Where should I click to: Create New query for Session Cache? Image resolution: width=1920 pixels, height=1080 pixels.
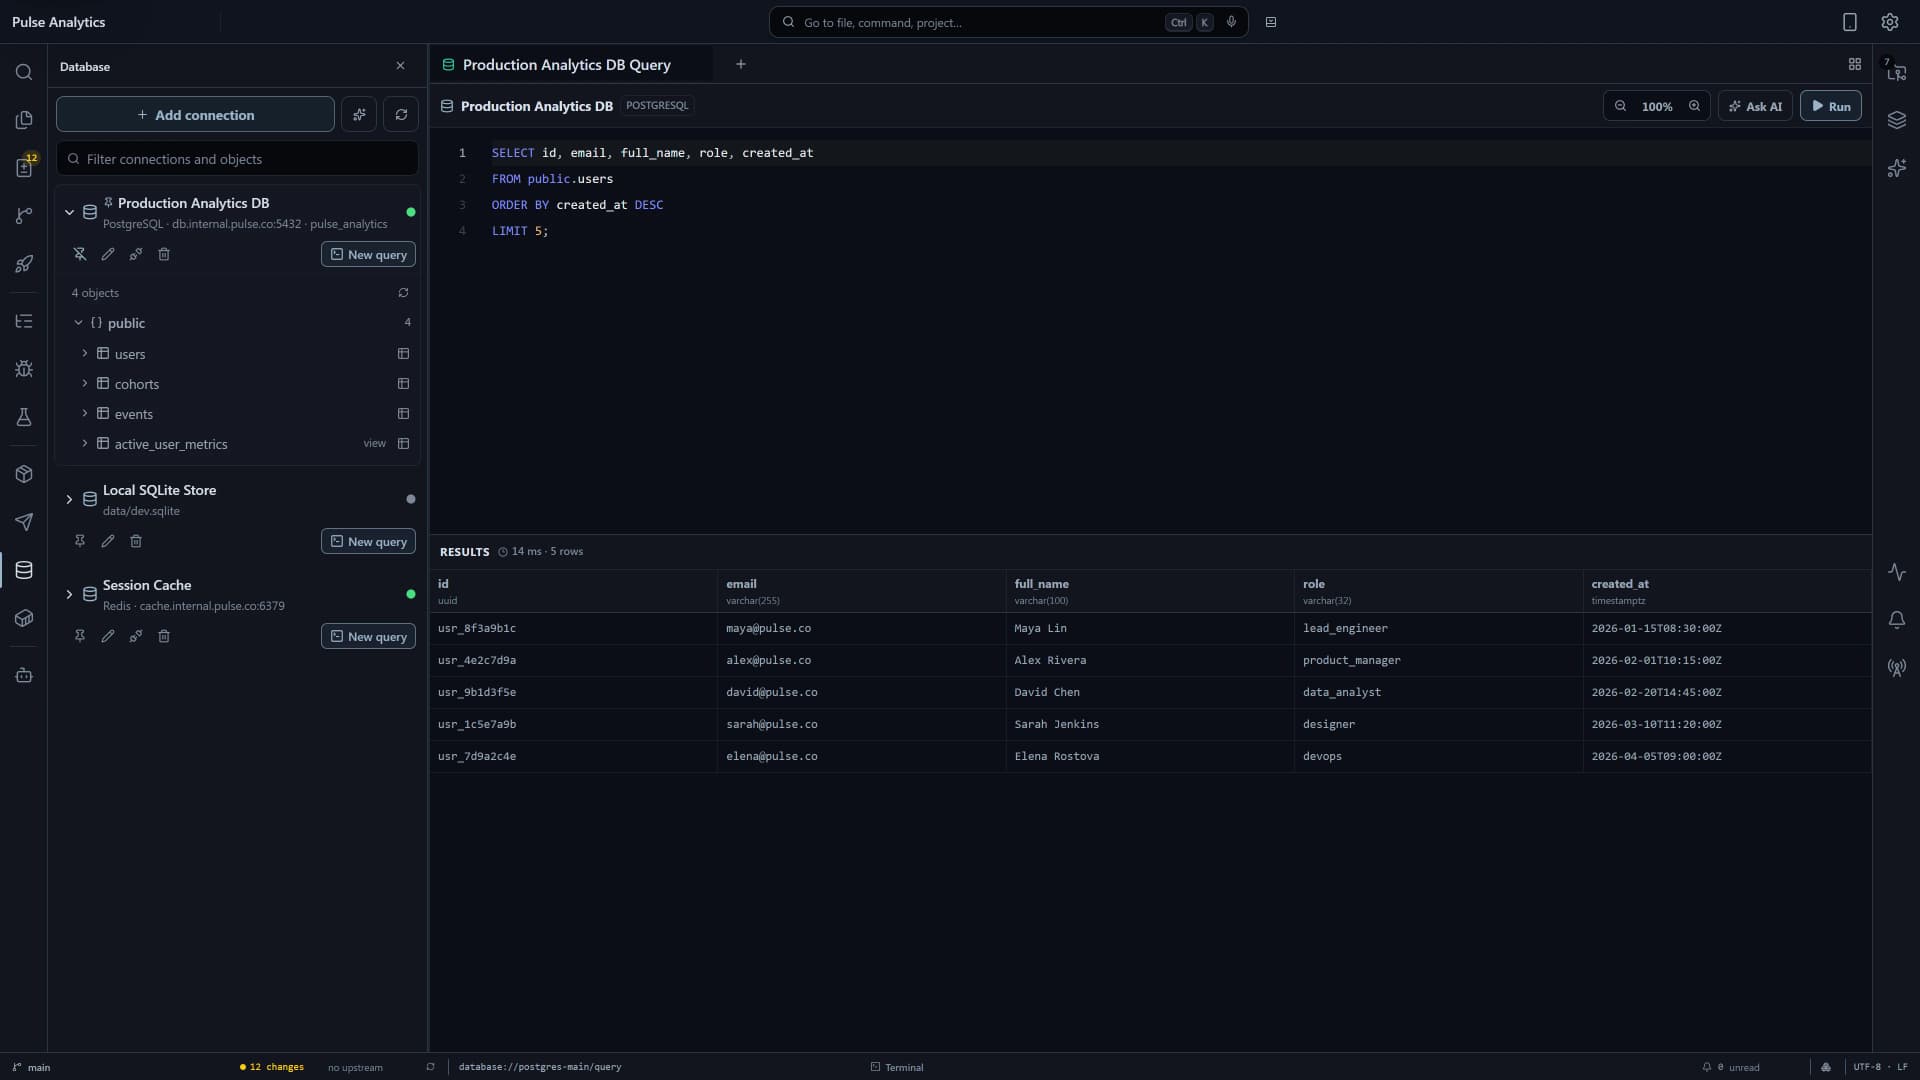tap(368, 636)
